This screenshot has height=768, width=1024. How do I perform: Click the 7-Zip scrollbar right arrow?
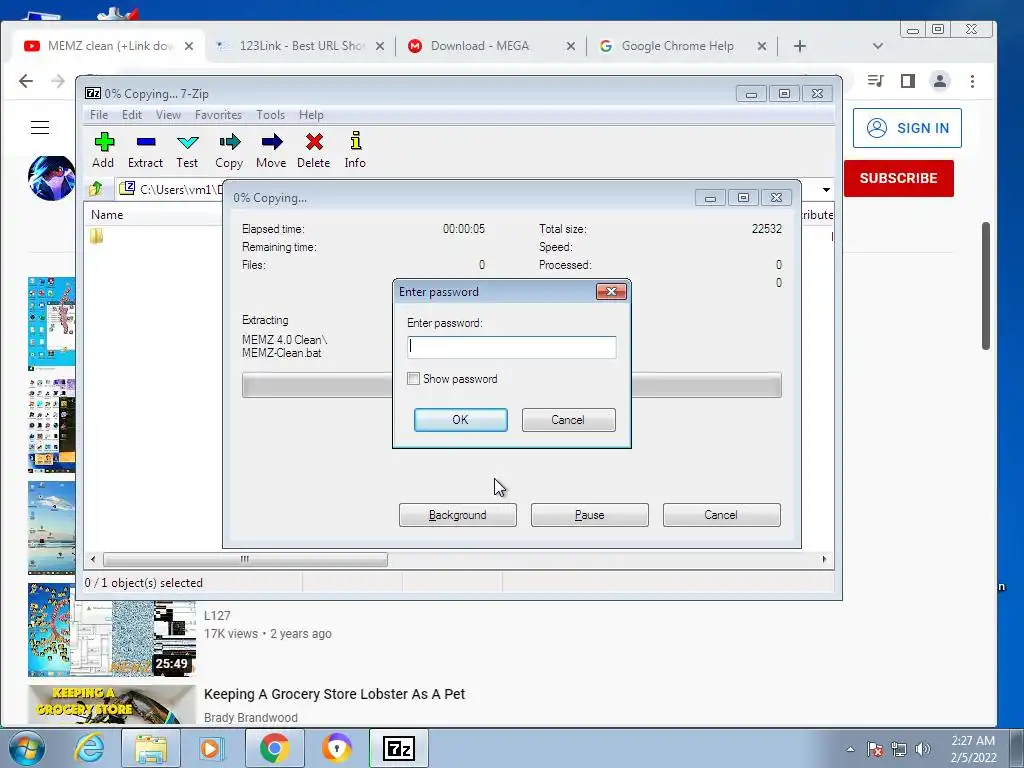[824, 560]
